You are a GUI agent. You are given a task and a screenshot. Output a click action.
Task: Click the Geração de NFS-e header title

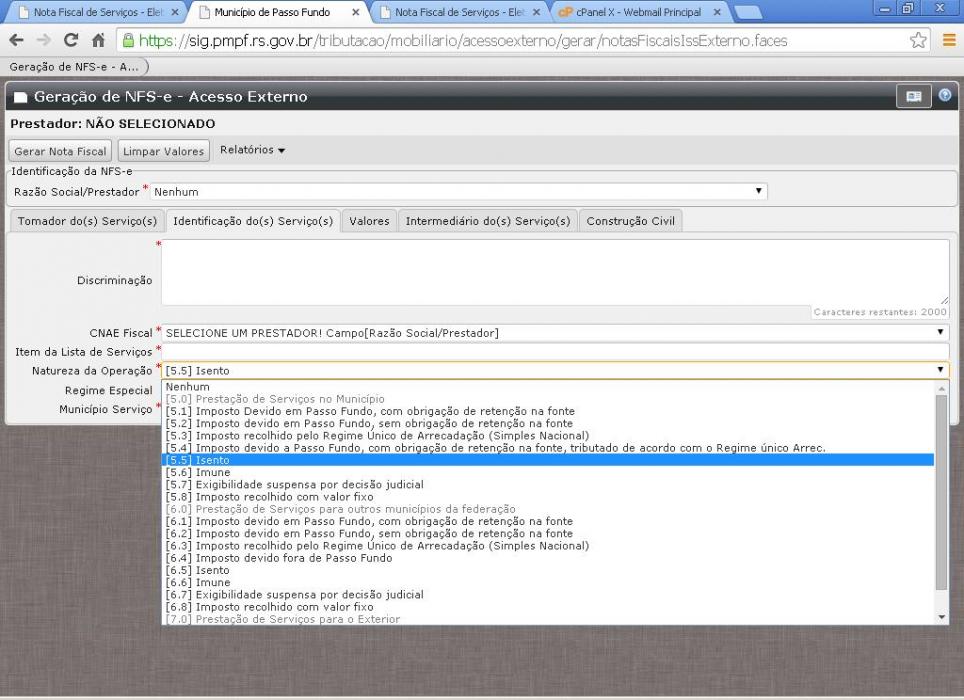coord(170,96)
